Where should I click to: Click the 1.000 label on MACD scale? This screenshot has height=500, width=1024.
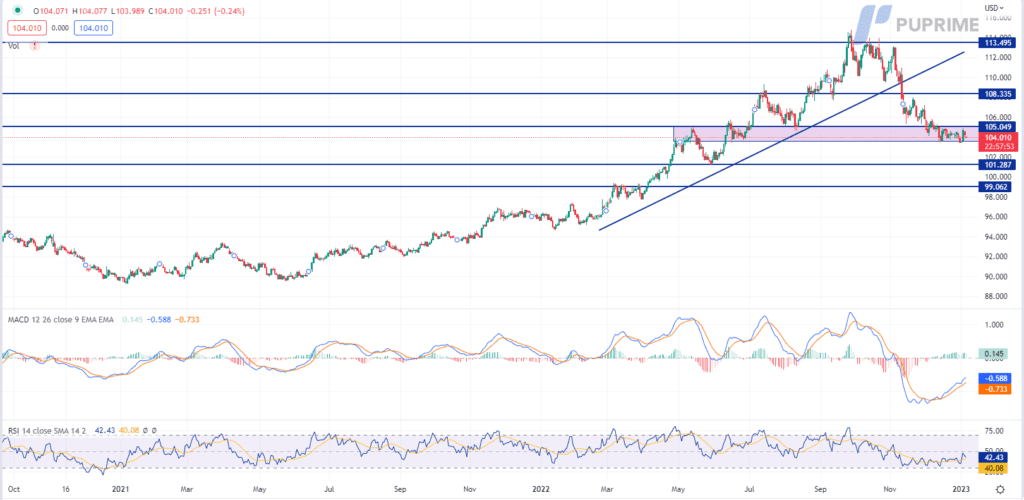[994, 324]
